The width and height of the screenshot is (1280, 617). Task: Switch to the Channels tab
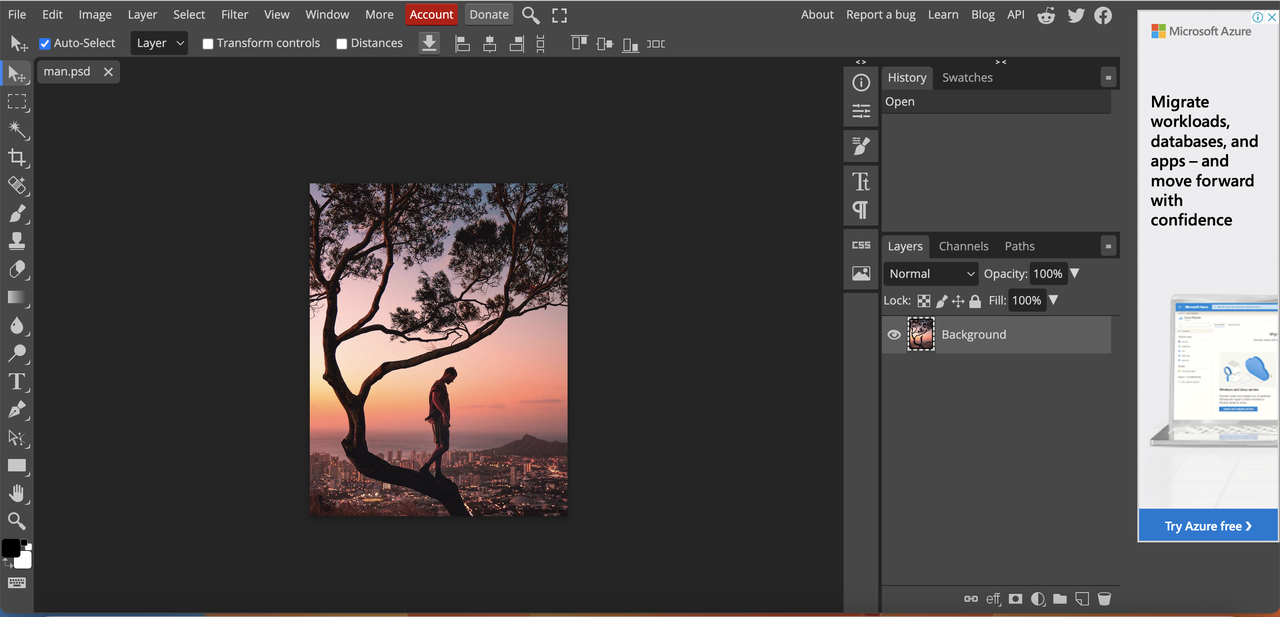tap(963, 246)
